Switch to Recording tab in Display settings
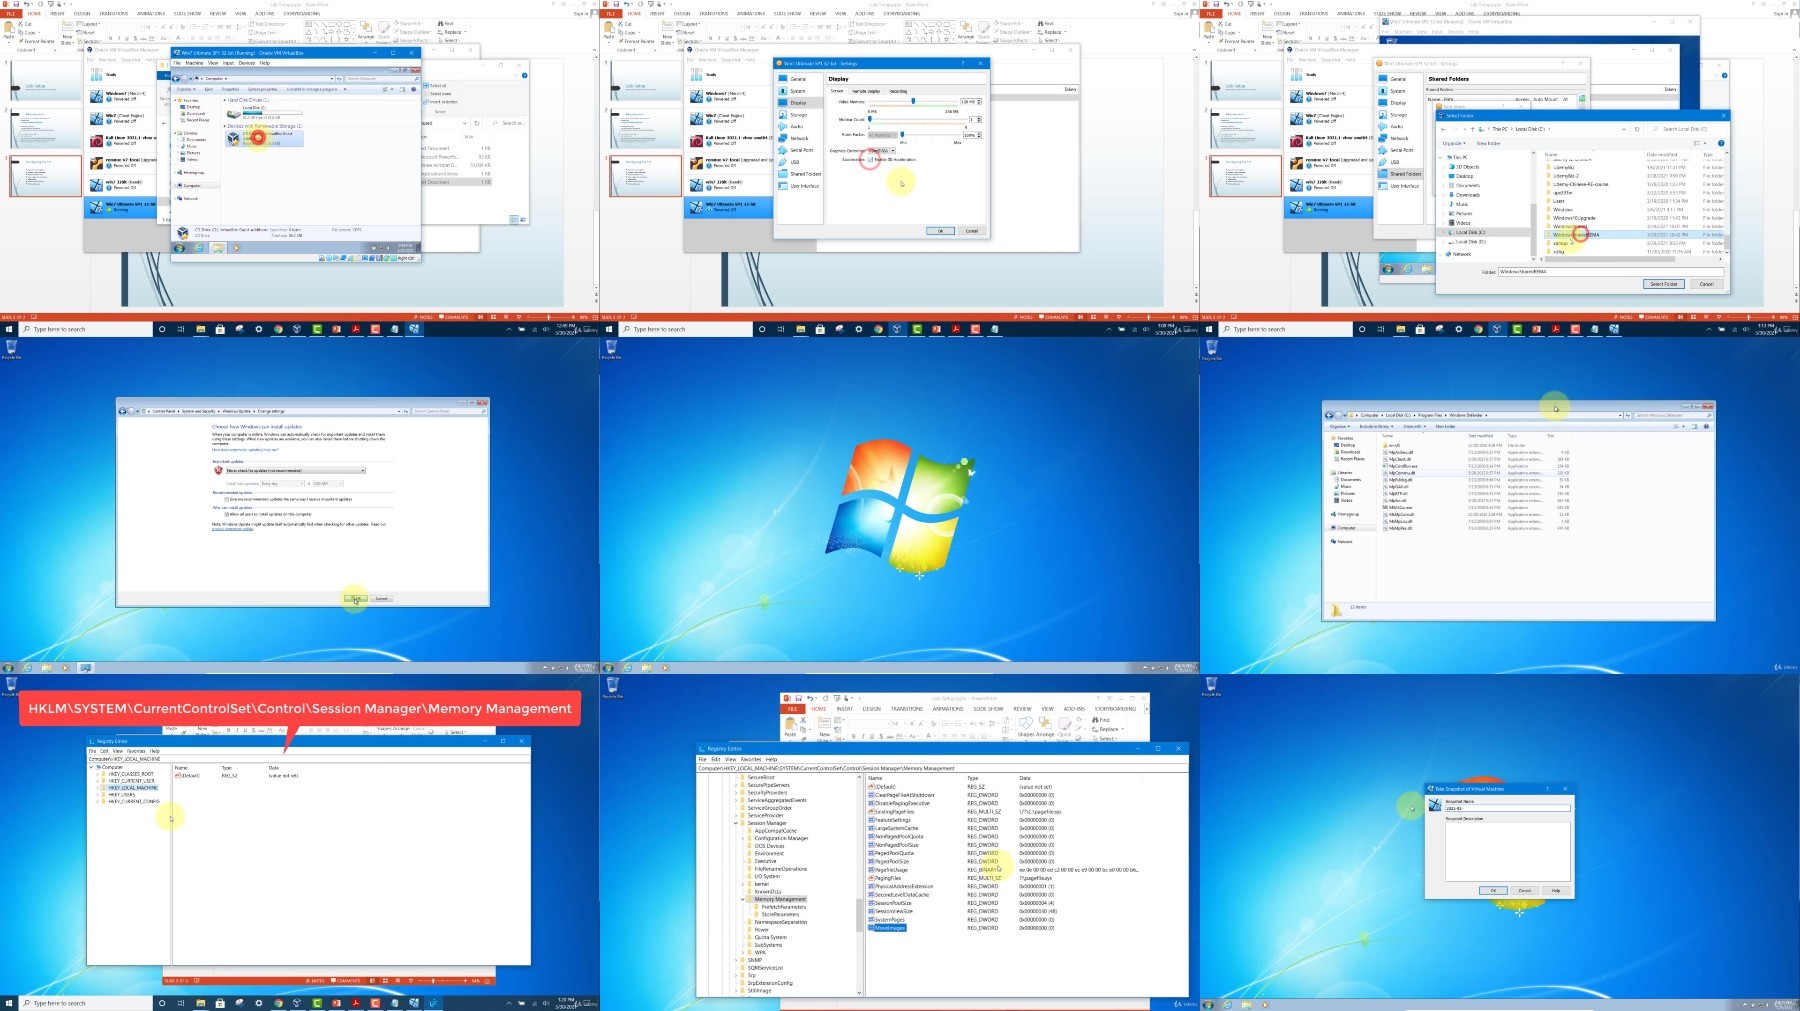 (x=898, y=91)
